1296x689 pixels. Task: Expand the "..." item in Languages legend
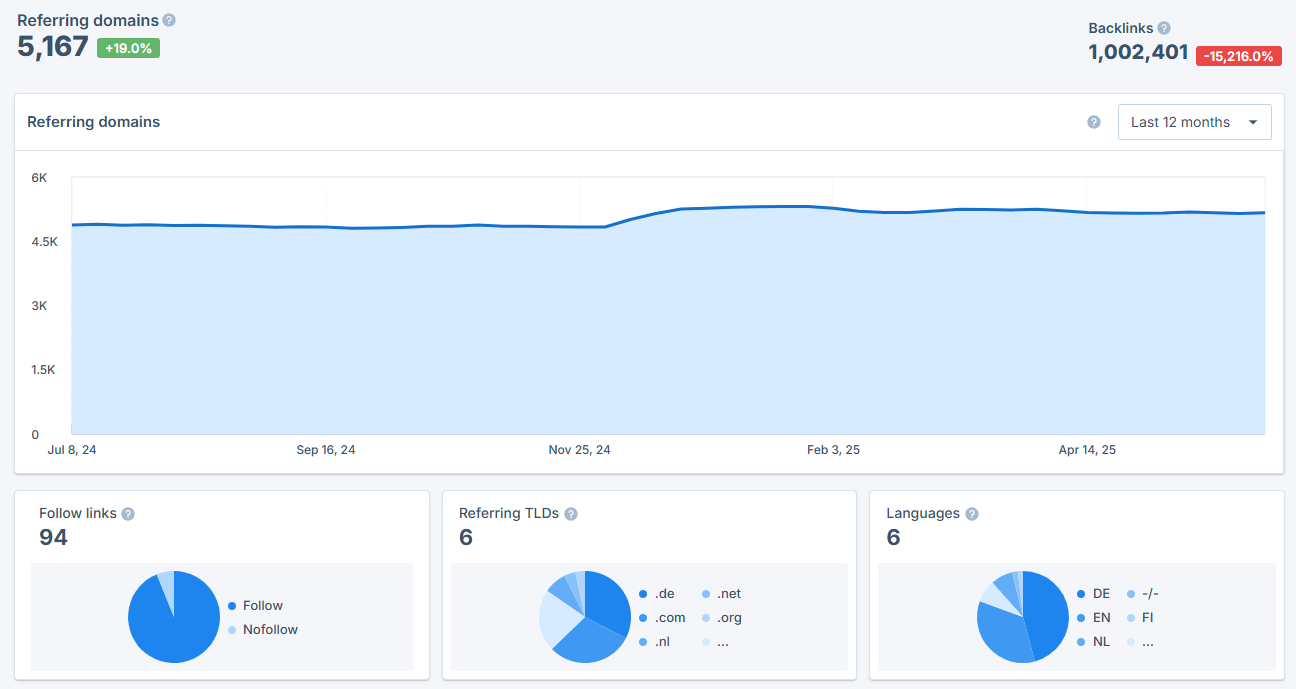tap(1147, 641)
